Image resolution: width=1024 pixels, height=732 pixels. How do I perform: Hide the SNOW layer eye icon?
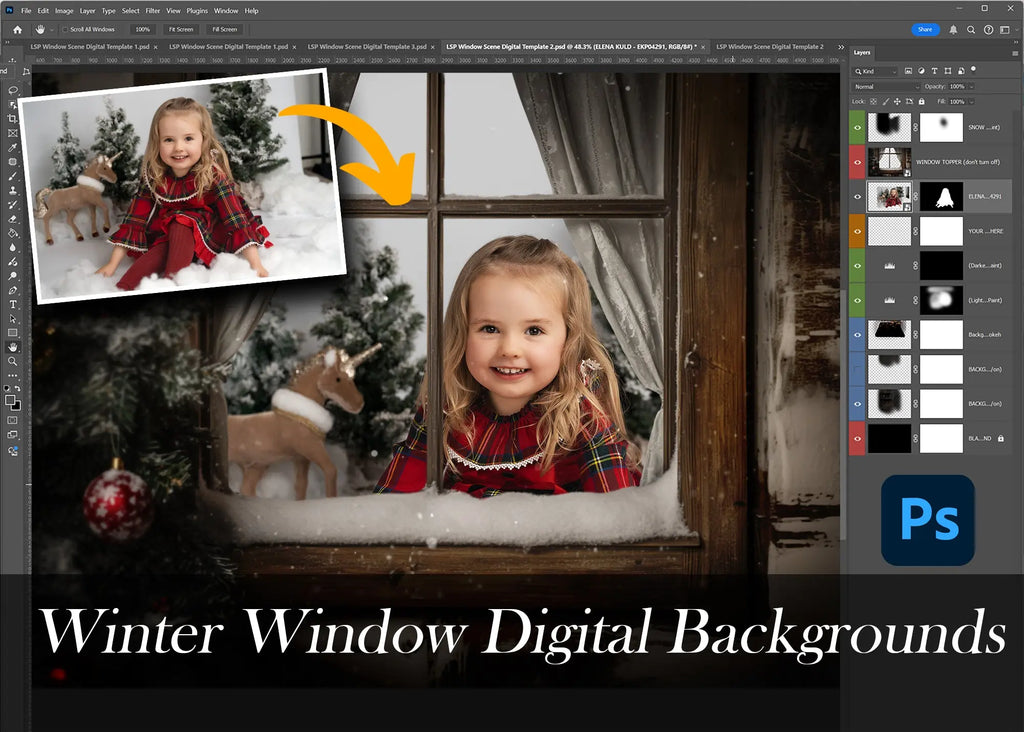point(857,127)
